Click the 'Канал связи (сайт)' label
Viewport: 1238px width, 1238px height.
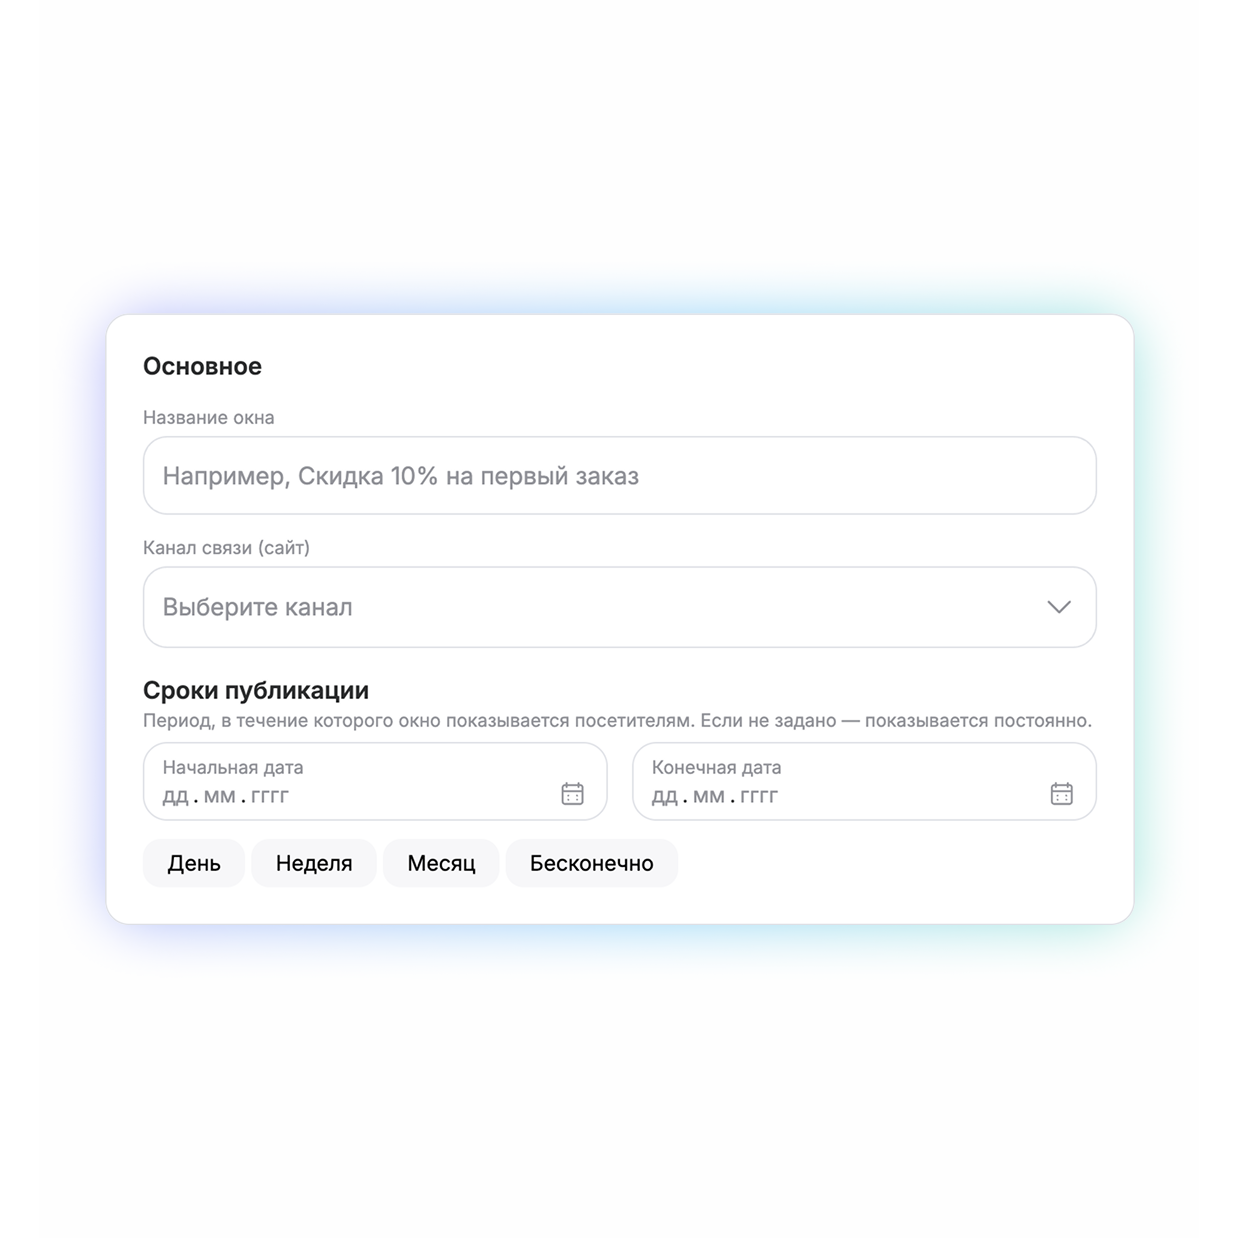coord(227,548)
